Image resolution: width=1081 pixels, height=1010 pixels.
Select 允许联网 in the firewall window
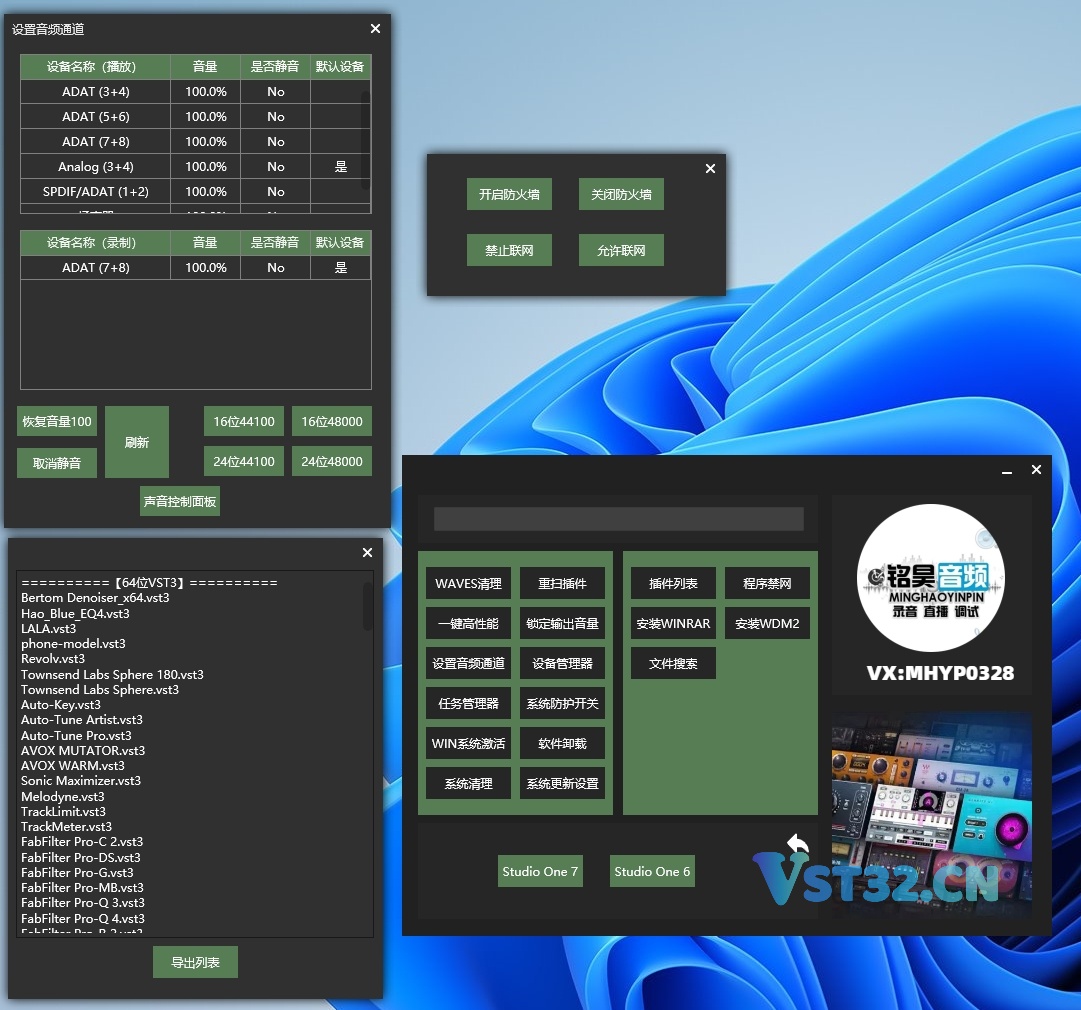point(621,250)
